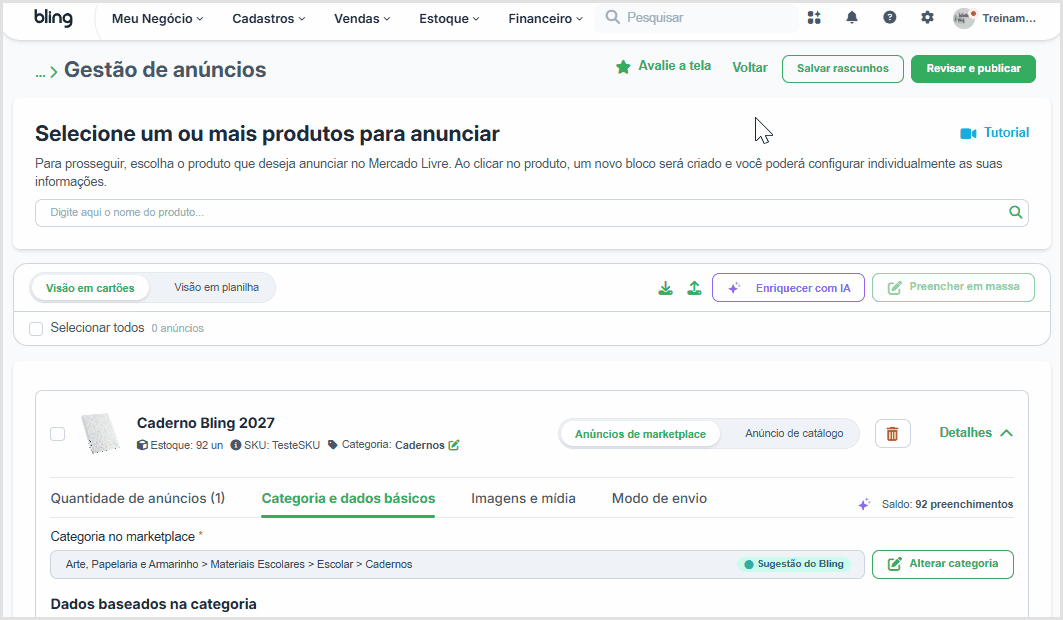
Task: Click the Treinam... profile avatar
Action: (963, 18)
